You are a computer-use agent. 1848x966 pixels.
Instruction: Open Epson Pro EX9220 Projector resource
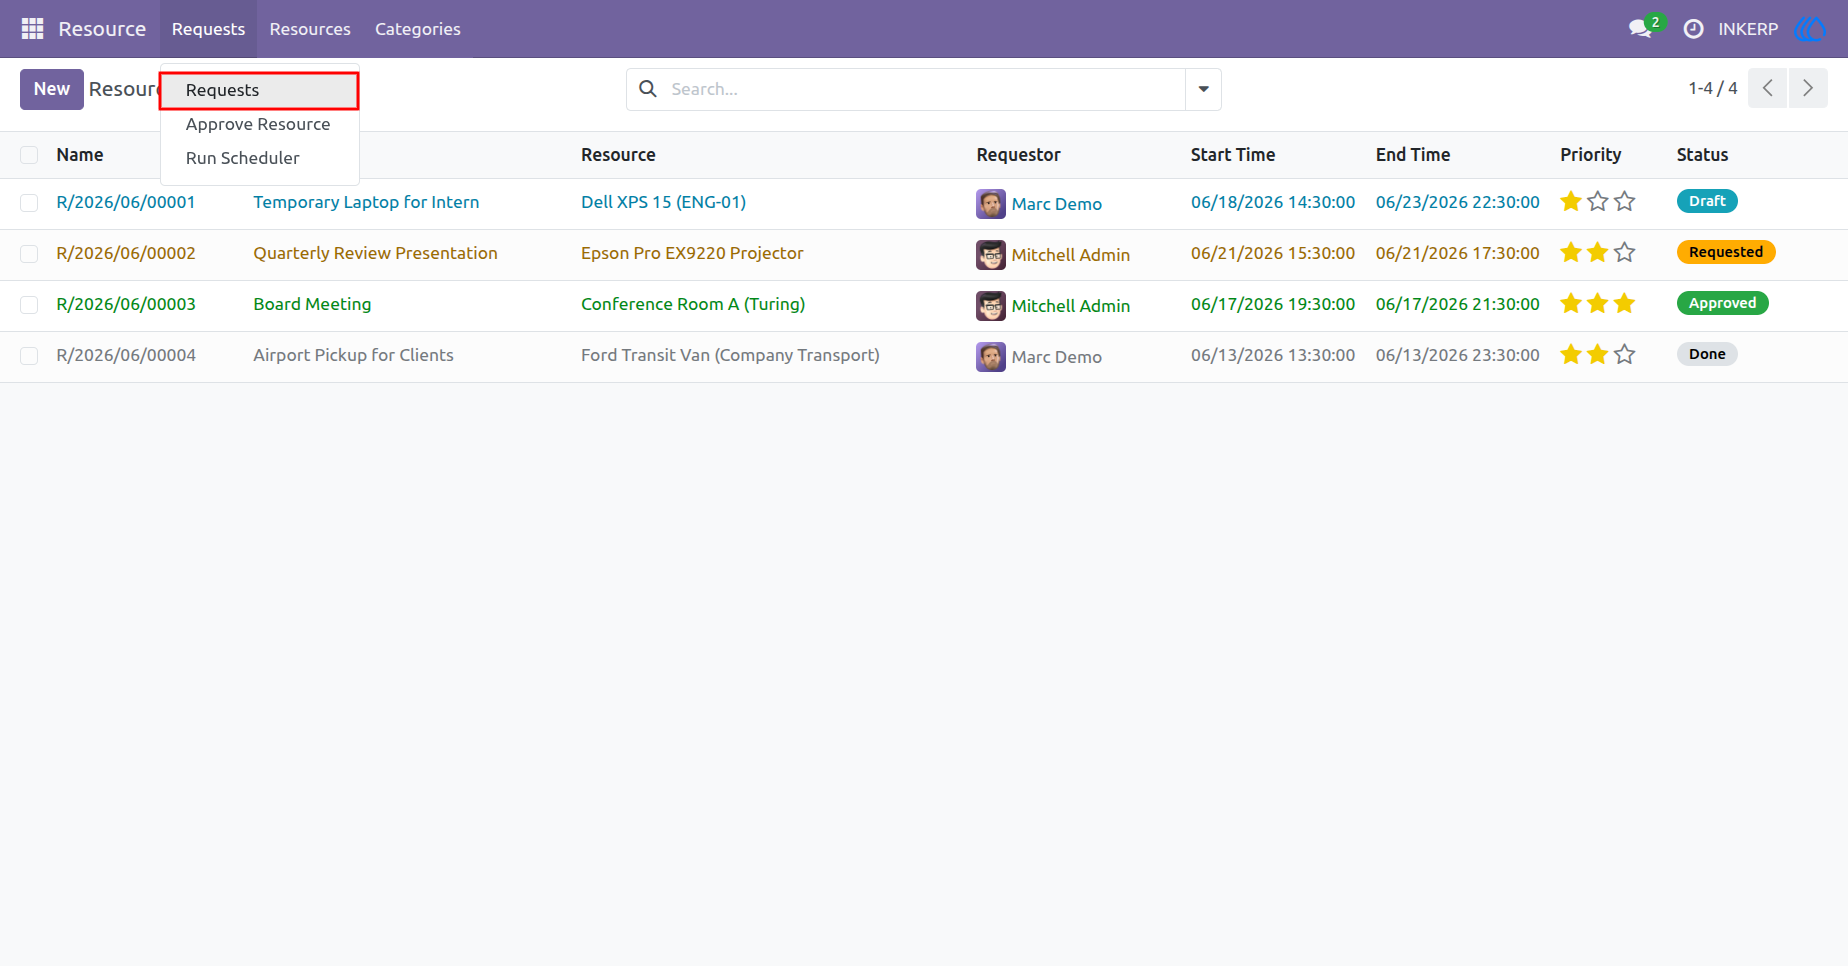[x=692, y=253]
